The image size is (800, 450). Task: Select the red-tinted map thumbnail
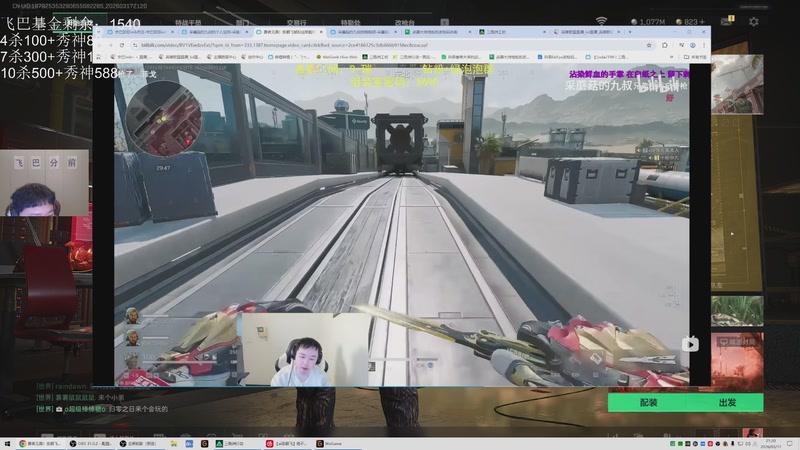coord(737,361)
